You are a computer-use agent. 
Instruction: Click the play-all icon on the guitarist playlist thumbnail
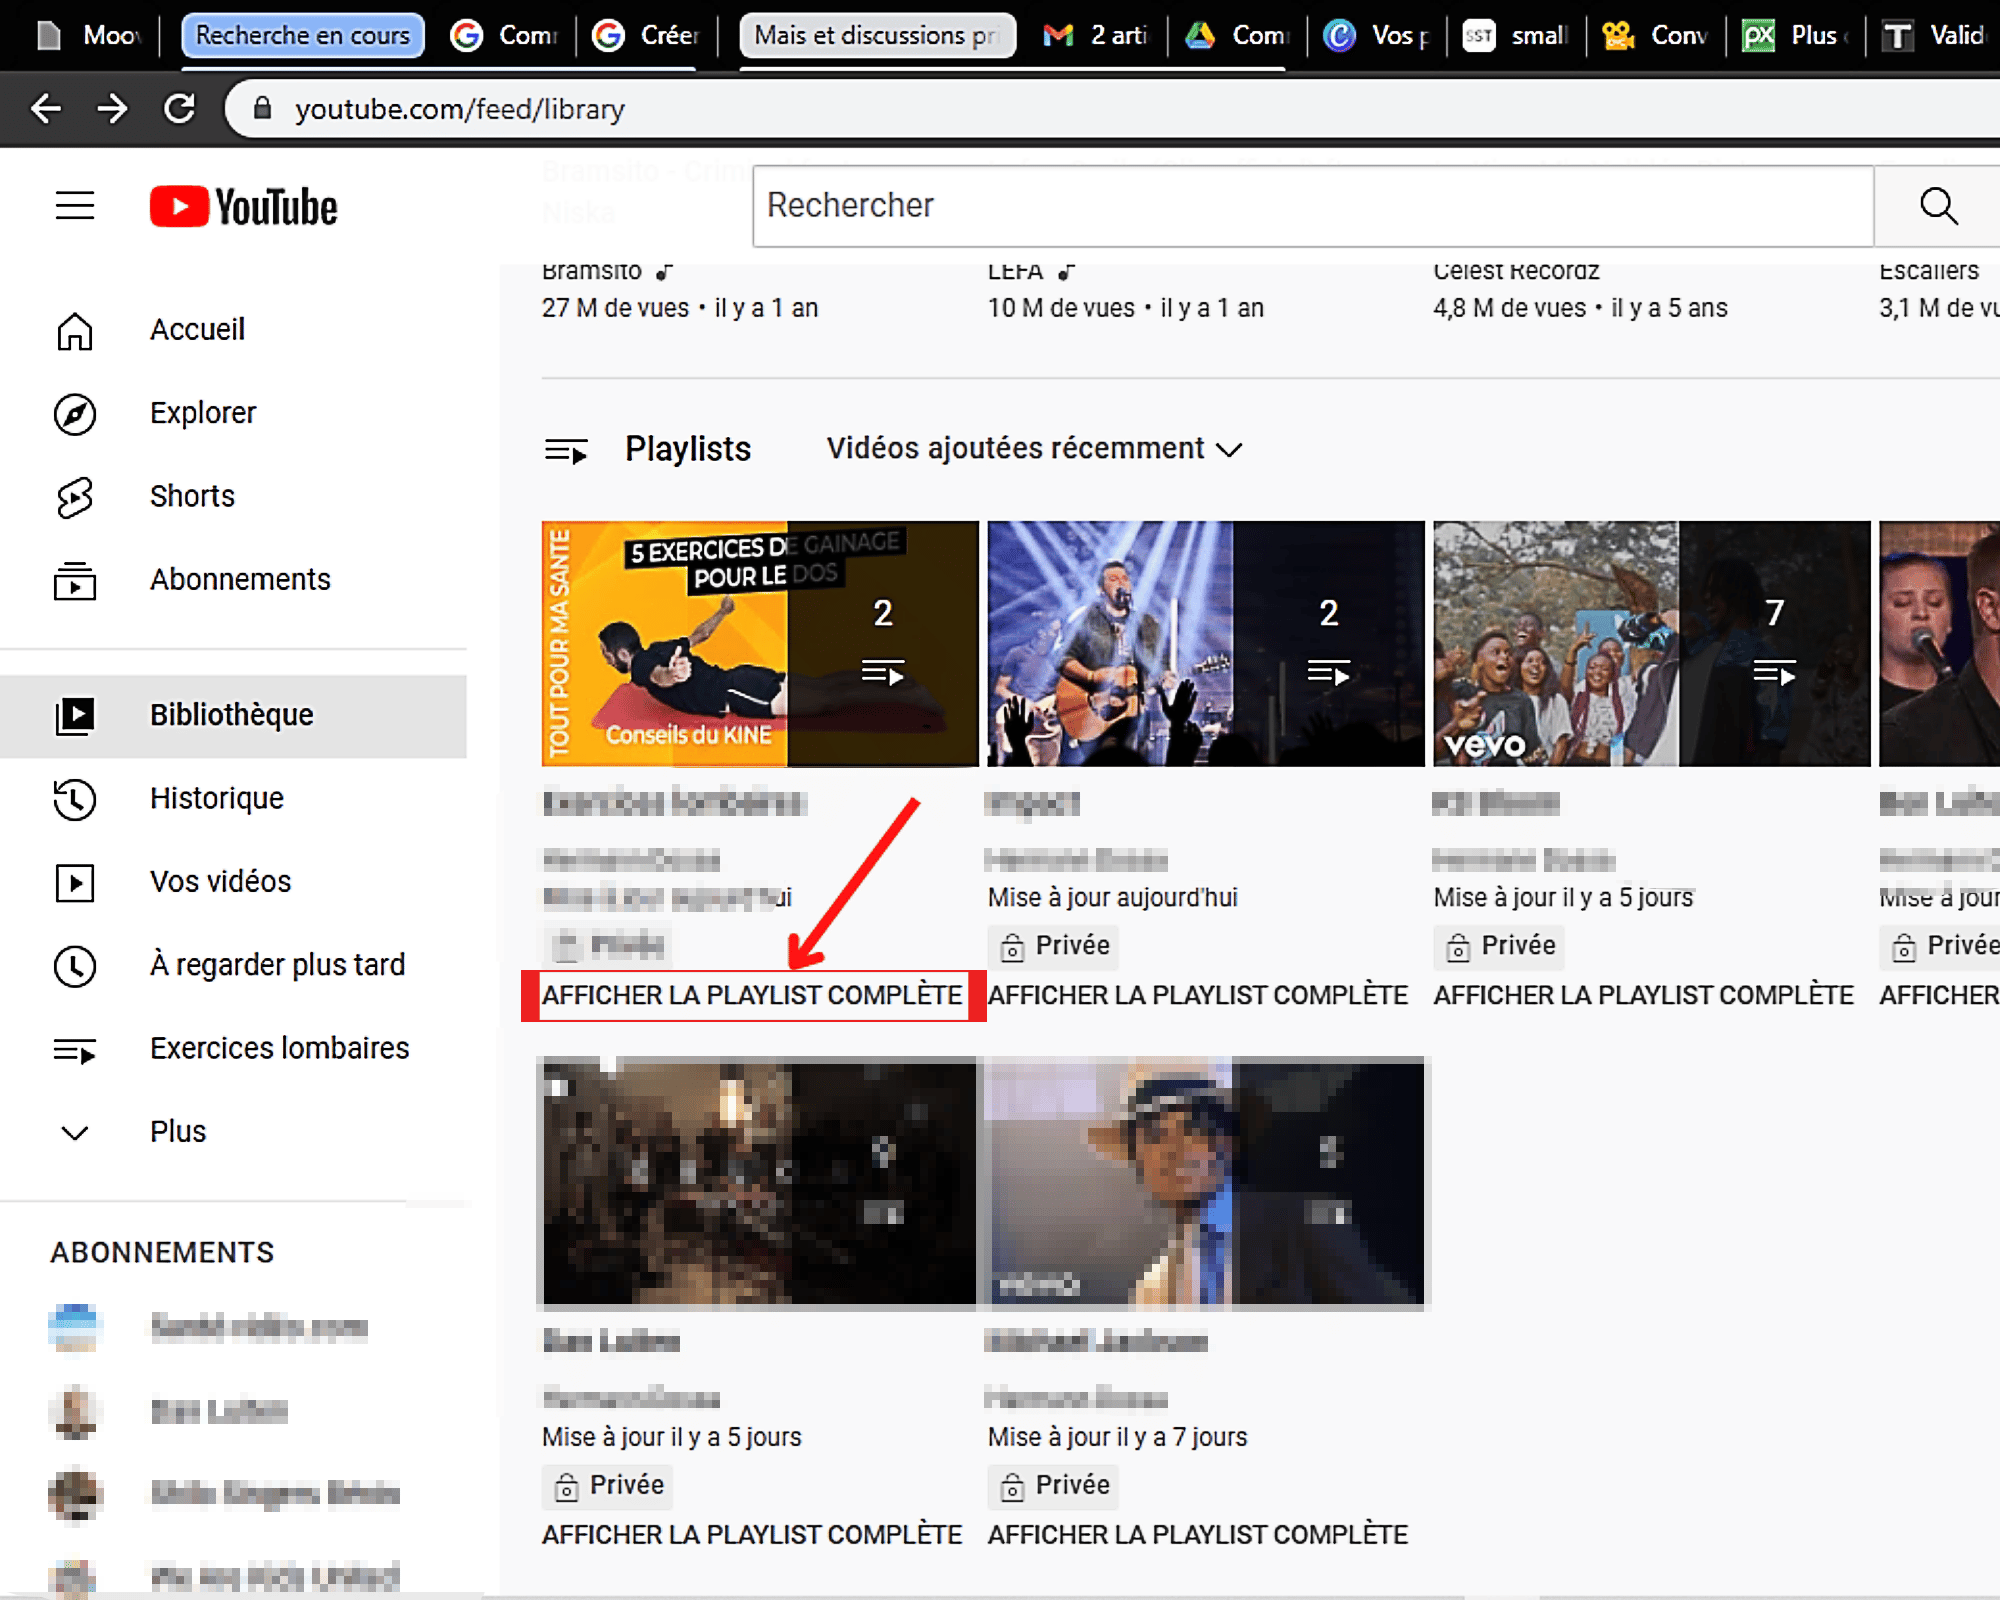coord(1329,673)
